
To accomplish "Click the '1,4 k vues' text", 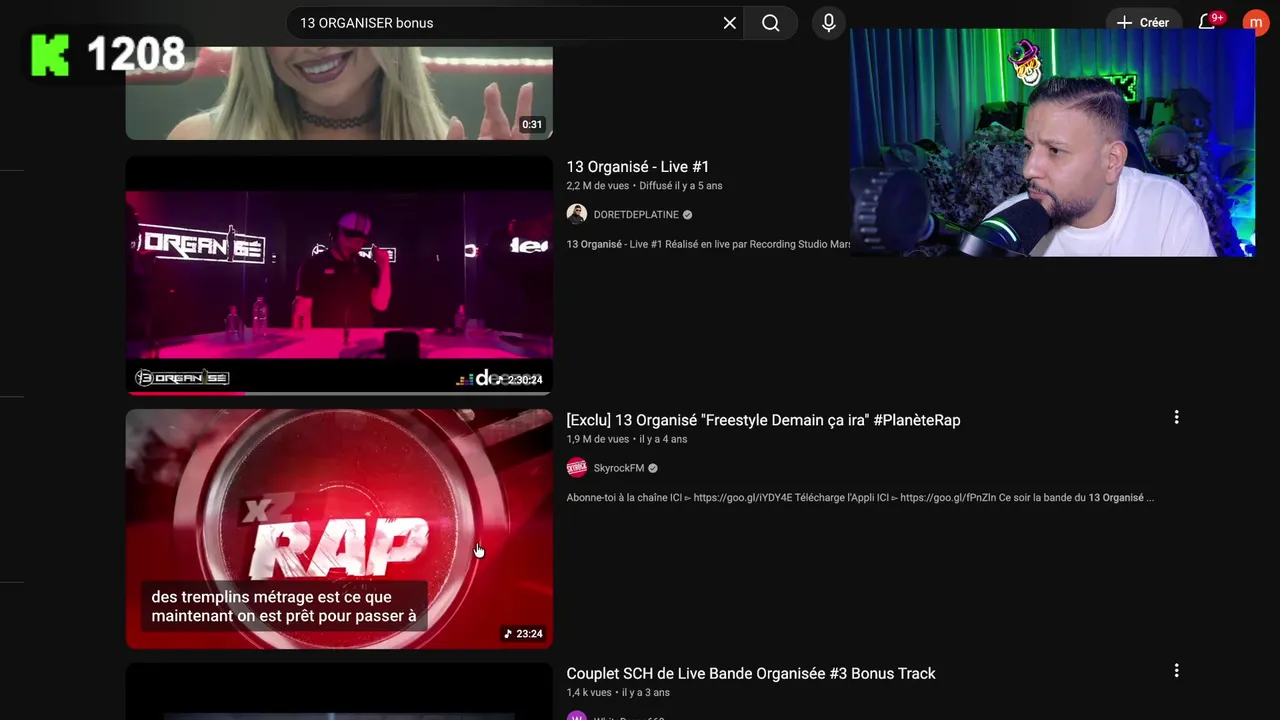I will point(589,693).
